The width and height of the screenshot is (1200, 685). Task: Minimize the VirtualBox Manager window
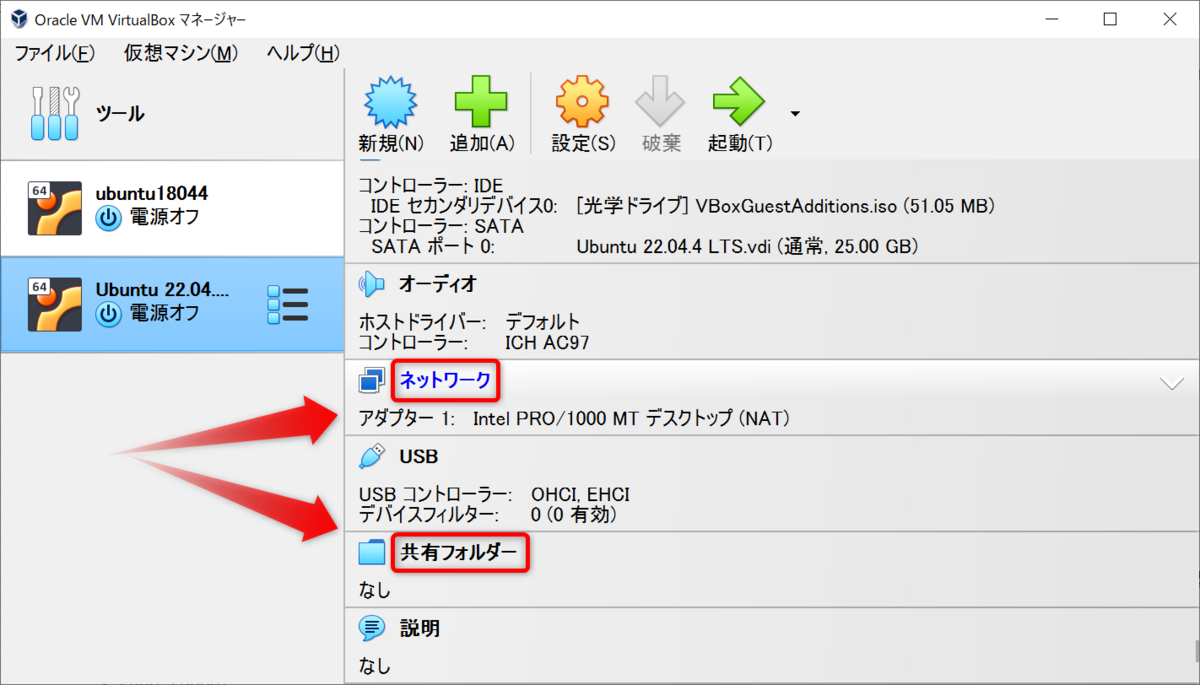1051,19
